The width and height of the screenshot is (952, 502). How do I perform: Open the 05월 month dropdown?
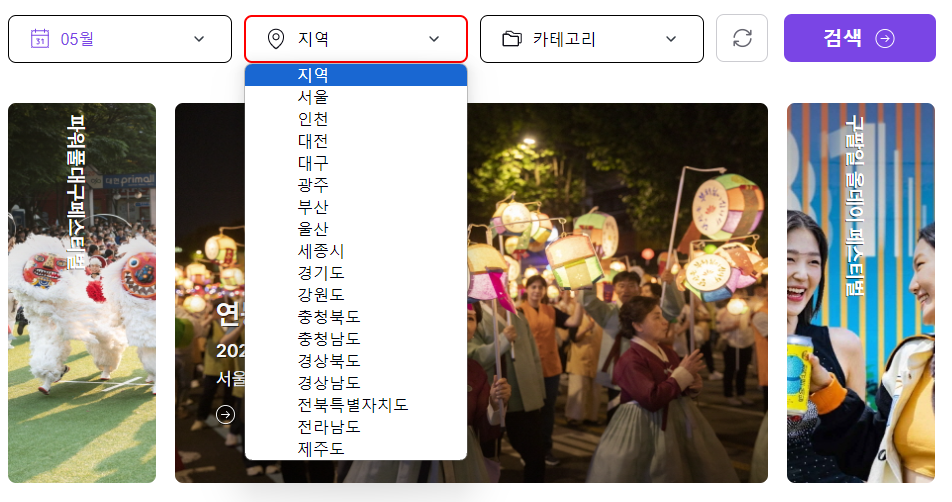coord(120,39)
